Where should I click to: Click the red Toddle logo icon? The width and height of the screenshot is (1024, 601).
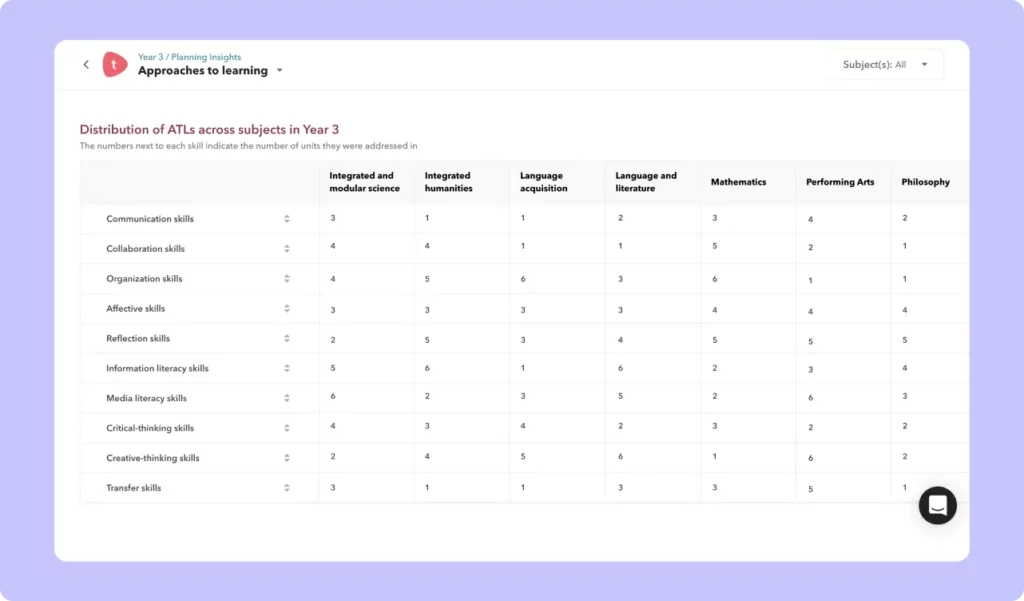(115, 65)
